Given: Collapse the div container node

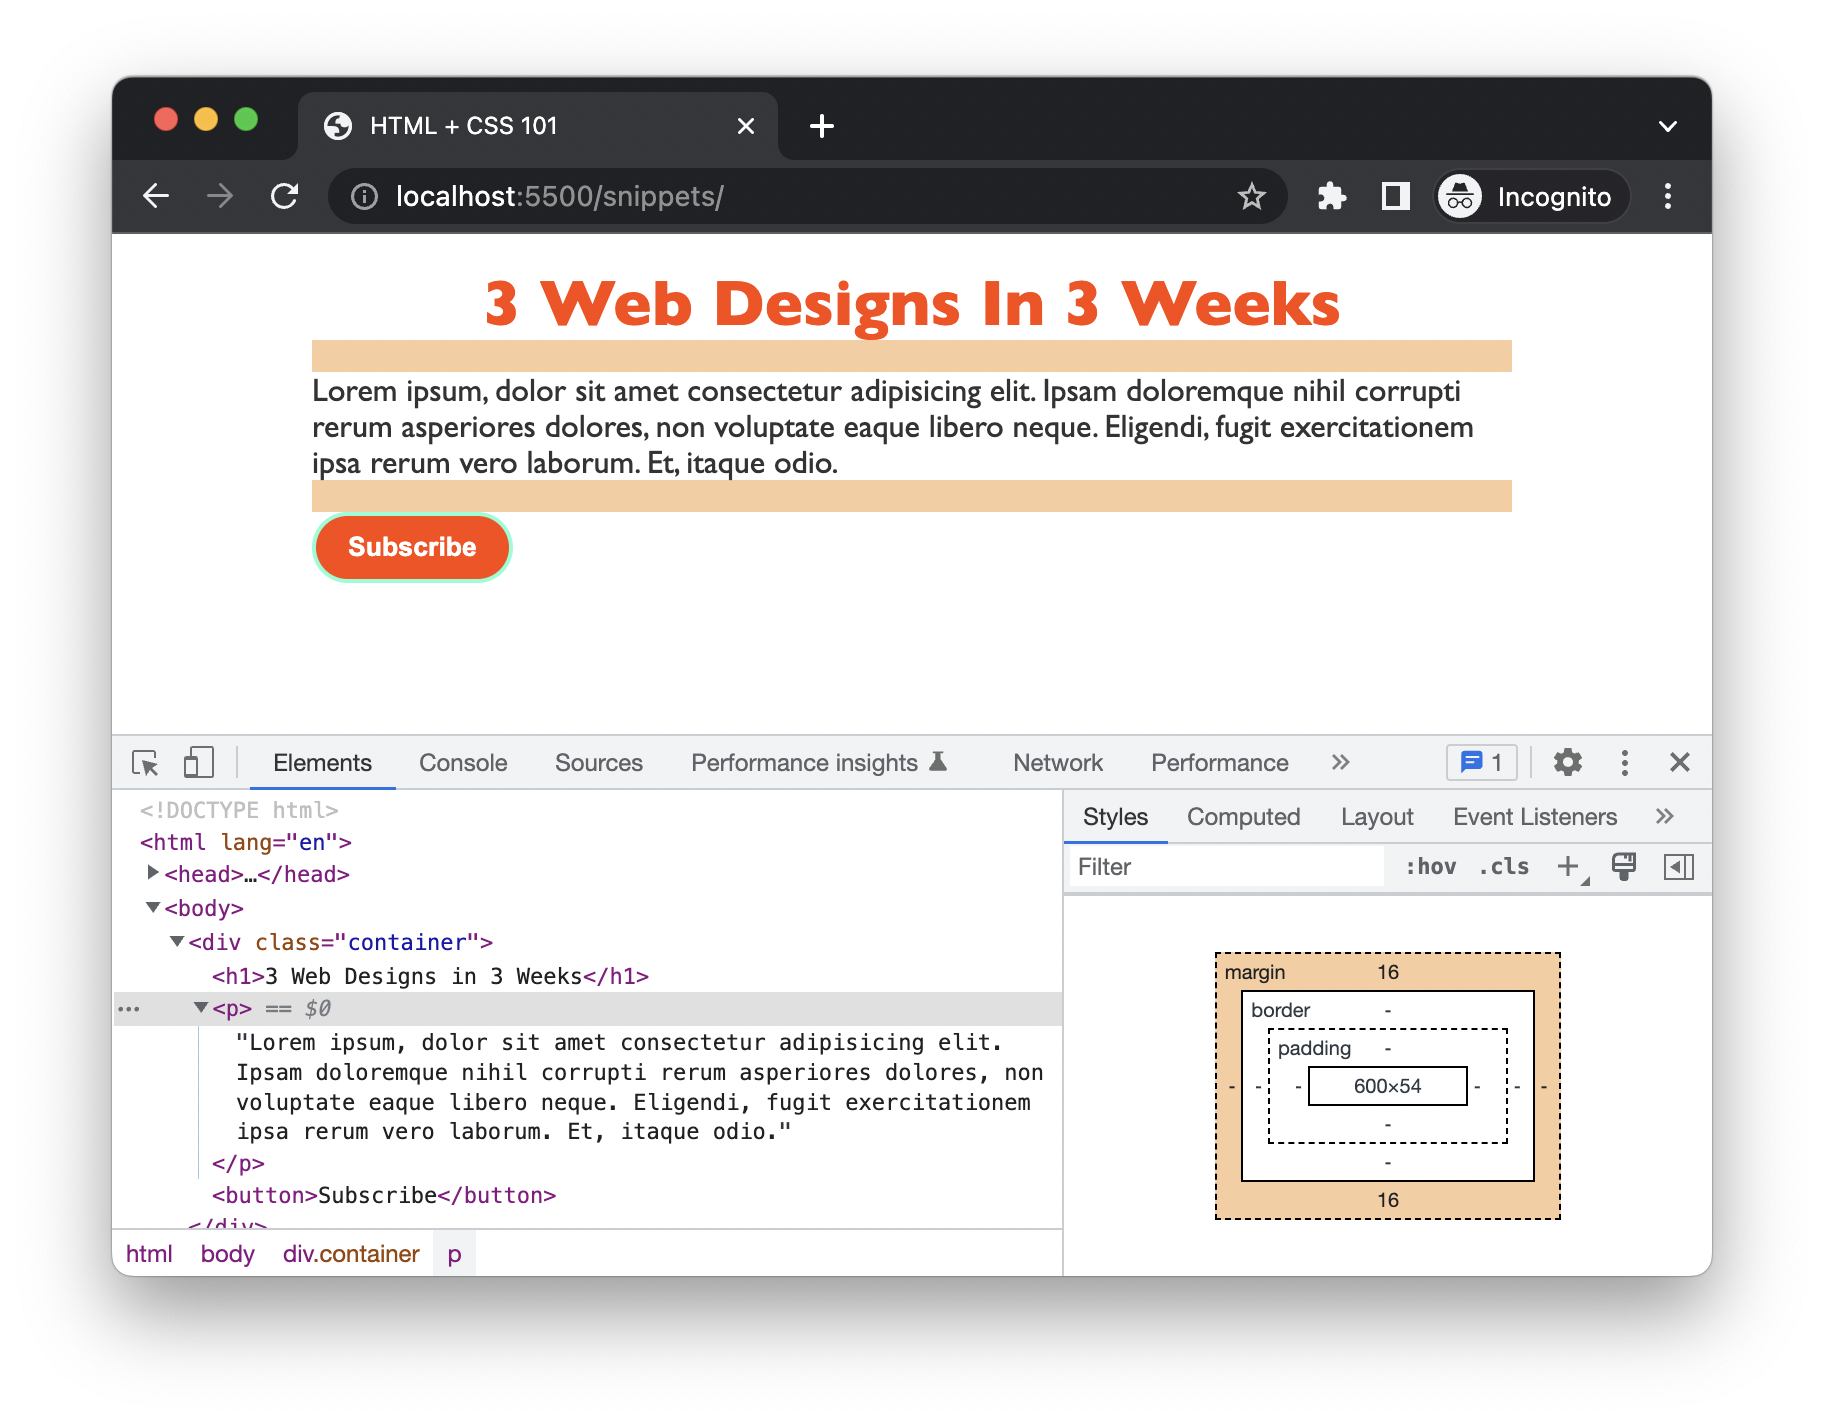Looking at the screenshot, I should [177, 941].
